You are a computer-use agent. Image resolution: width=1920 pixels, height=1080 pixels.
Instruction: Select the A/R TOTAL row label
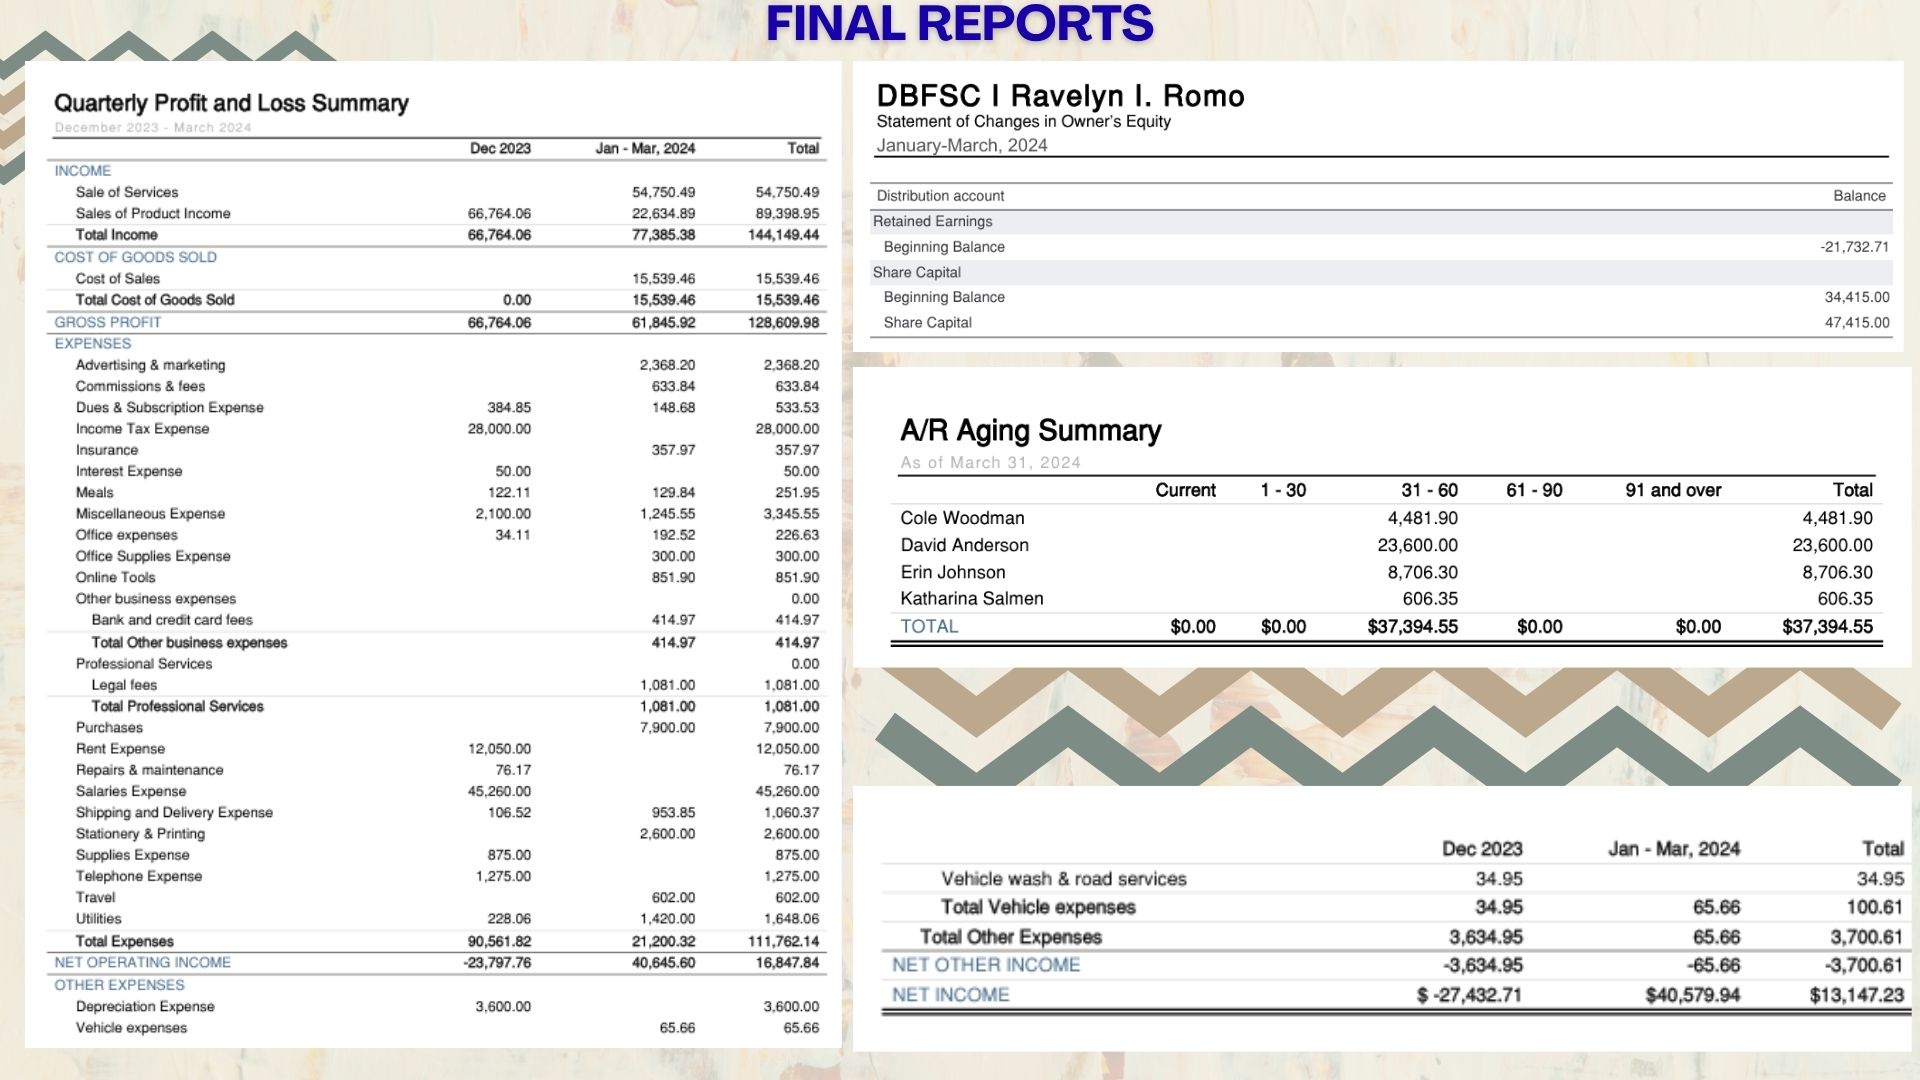pos(929,626)
